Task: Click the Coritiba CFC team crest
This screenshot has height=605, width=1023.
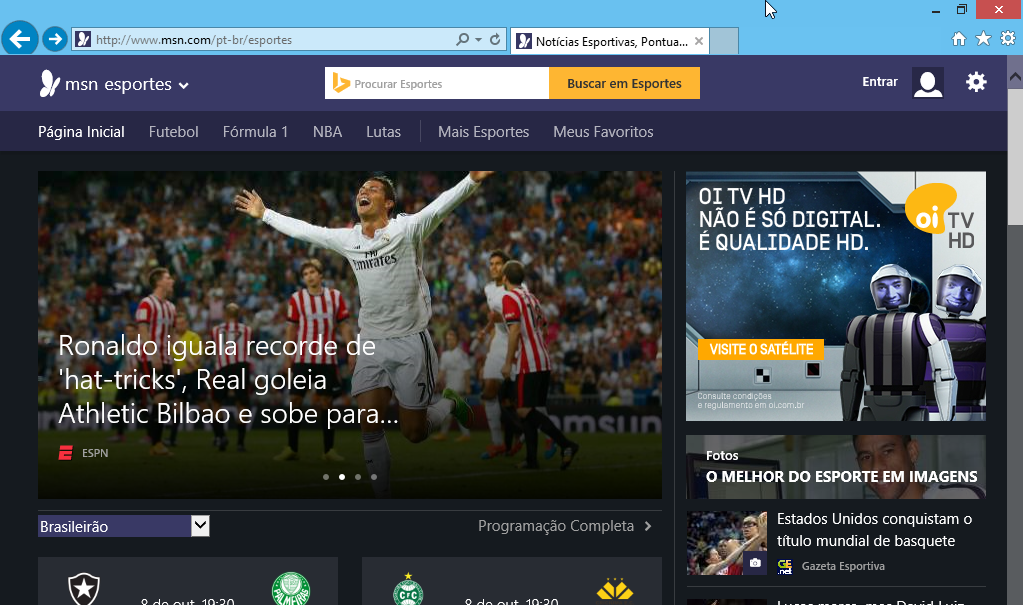Action: point(408,589)
